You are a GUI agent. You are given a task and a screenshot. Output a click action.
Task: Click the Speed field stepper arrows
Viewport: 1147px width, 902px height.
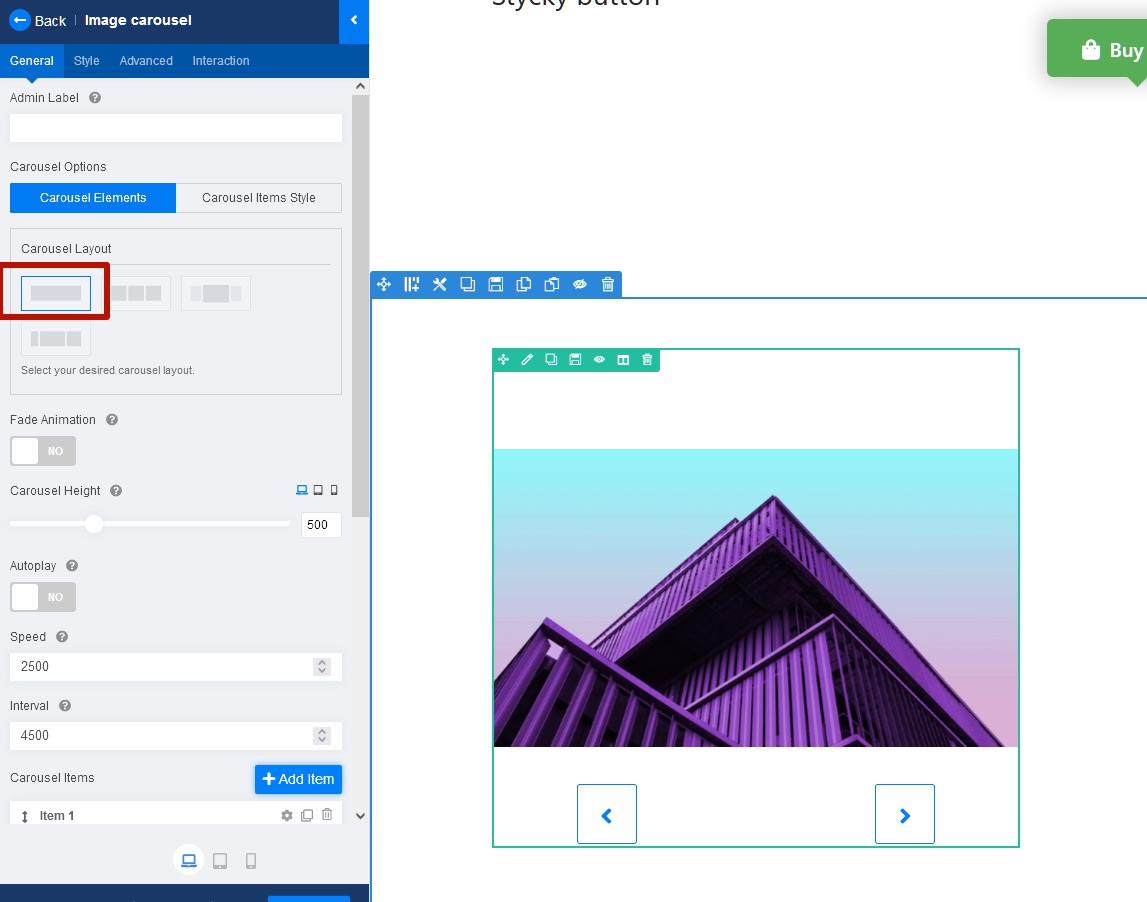point(321,666)
